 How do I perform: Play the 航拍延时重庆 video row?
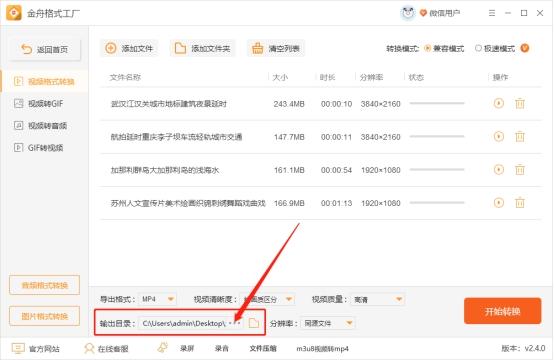pyautogui.click(x=499, y=136)
